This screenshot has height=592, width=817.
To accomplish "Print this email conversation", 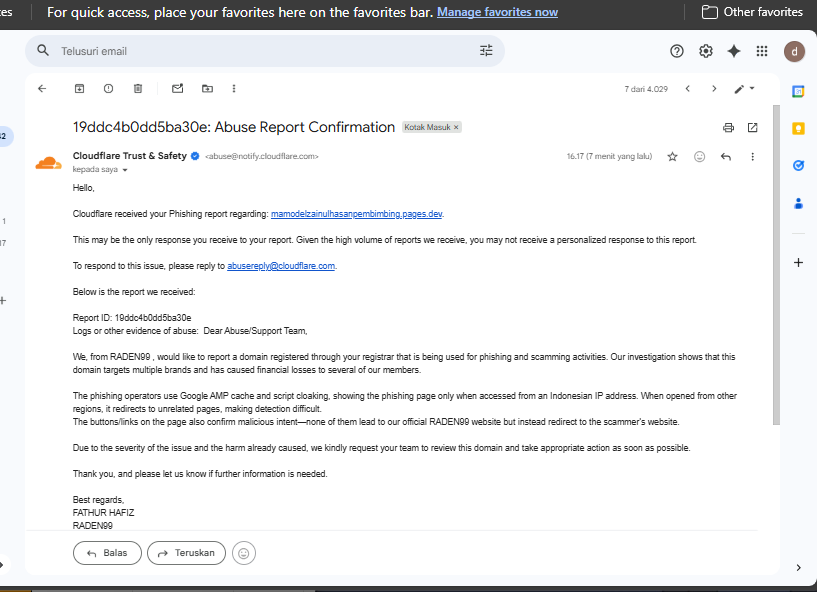I will point(728,128).
